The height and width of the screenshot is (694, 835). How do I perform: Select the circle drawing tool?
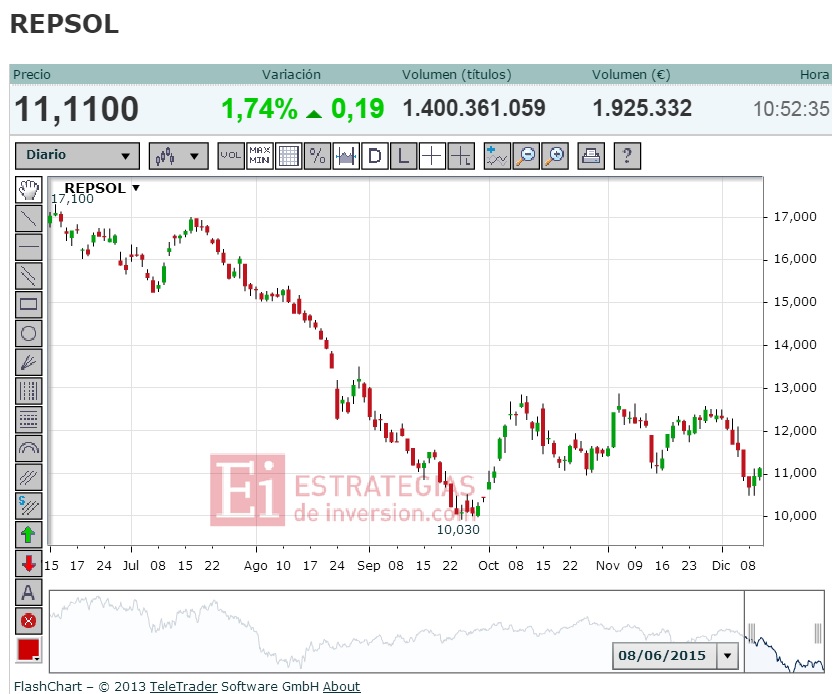(x=28, y=333)
